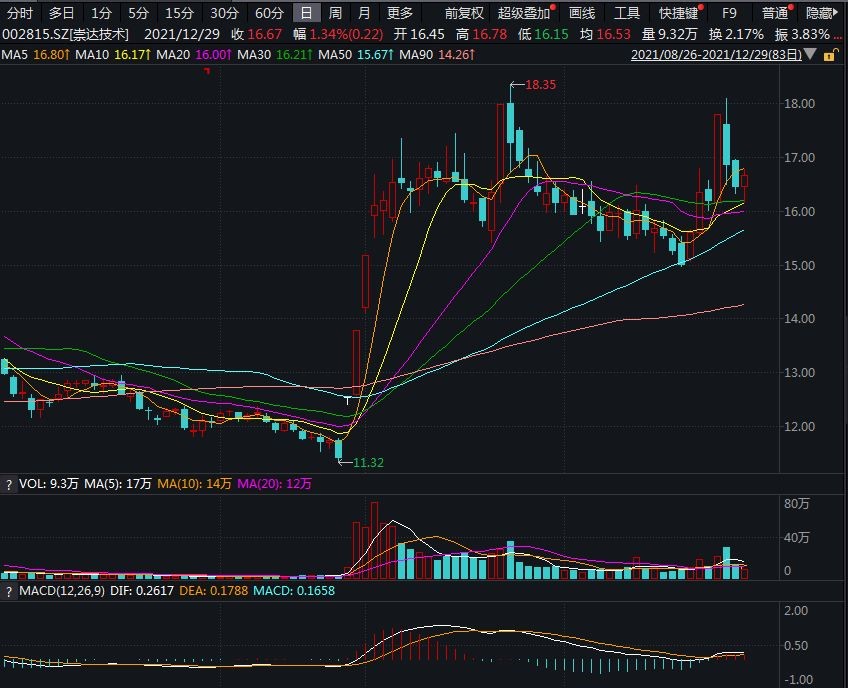Click the MA(5): 17万 volume label
This screenshot has height=688, width=848.
(x=117, y=484)
